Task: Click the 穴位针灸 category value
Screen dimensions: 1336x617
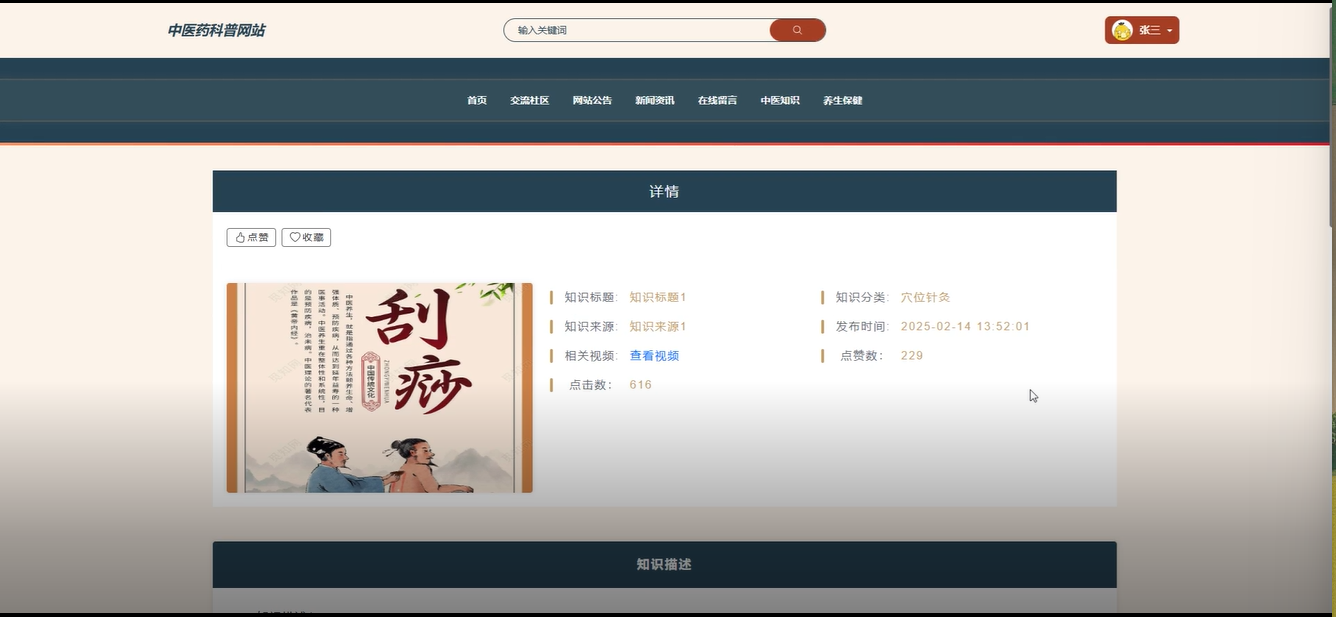Action: [x=925, y=297]
